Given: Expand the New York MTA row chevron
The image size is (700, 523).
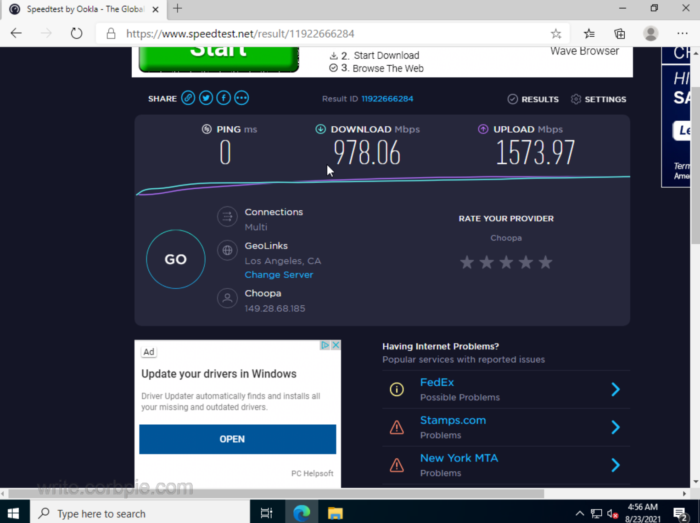Looking at the screenshot, I should tap(616, 465).
